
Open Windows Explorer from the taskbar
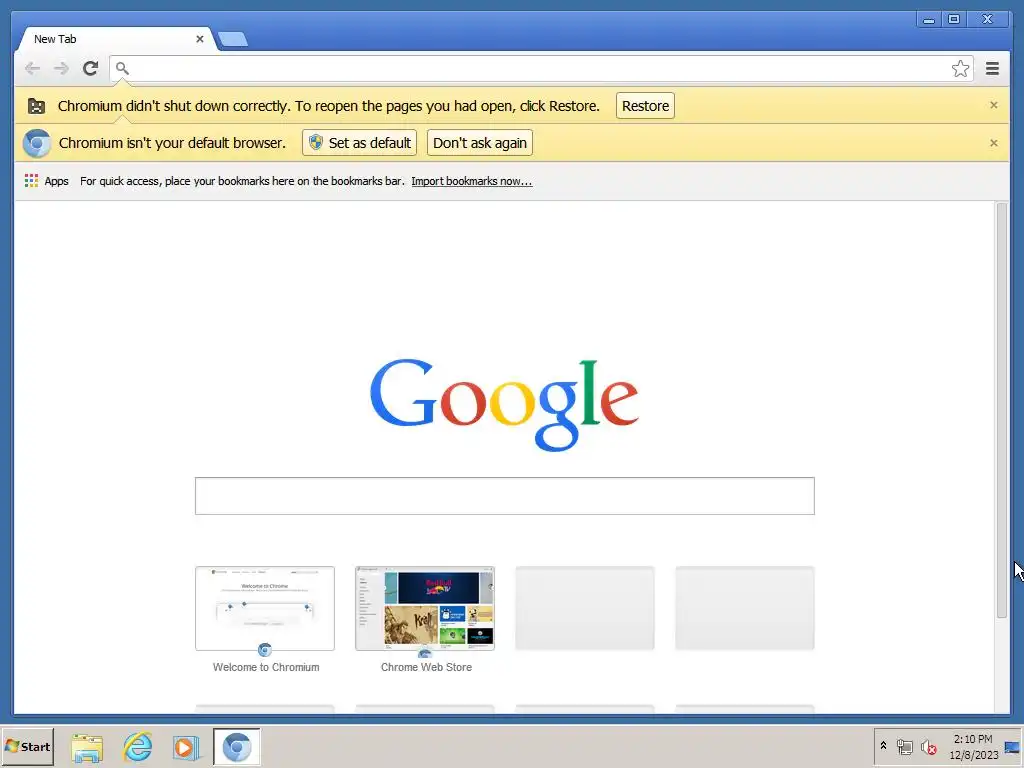click(87, 747)
